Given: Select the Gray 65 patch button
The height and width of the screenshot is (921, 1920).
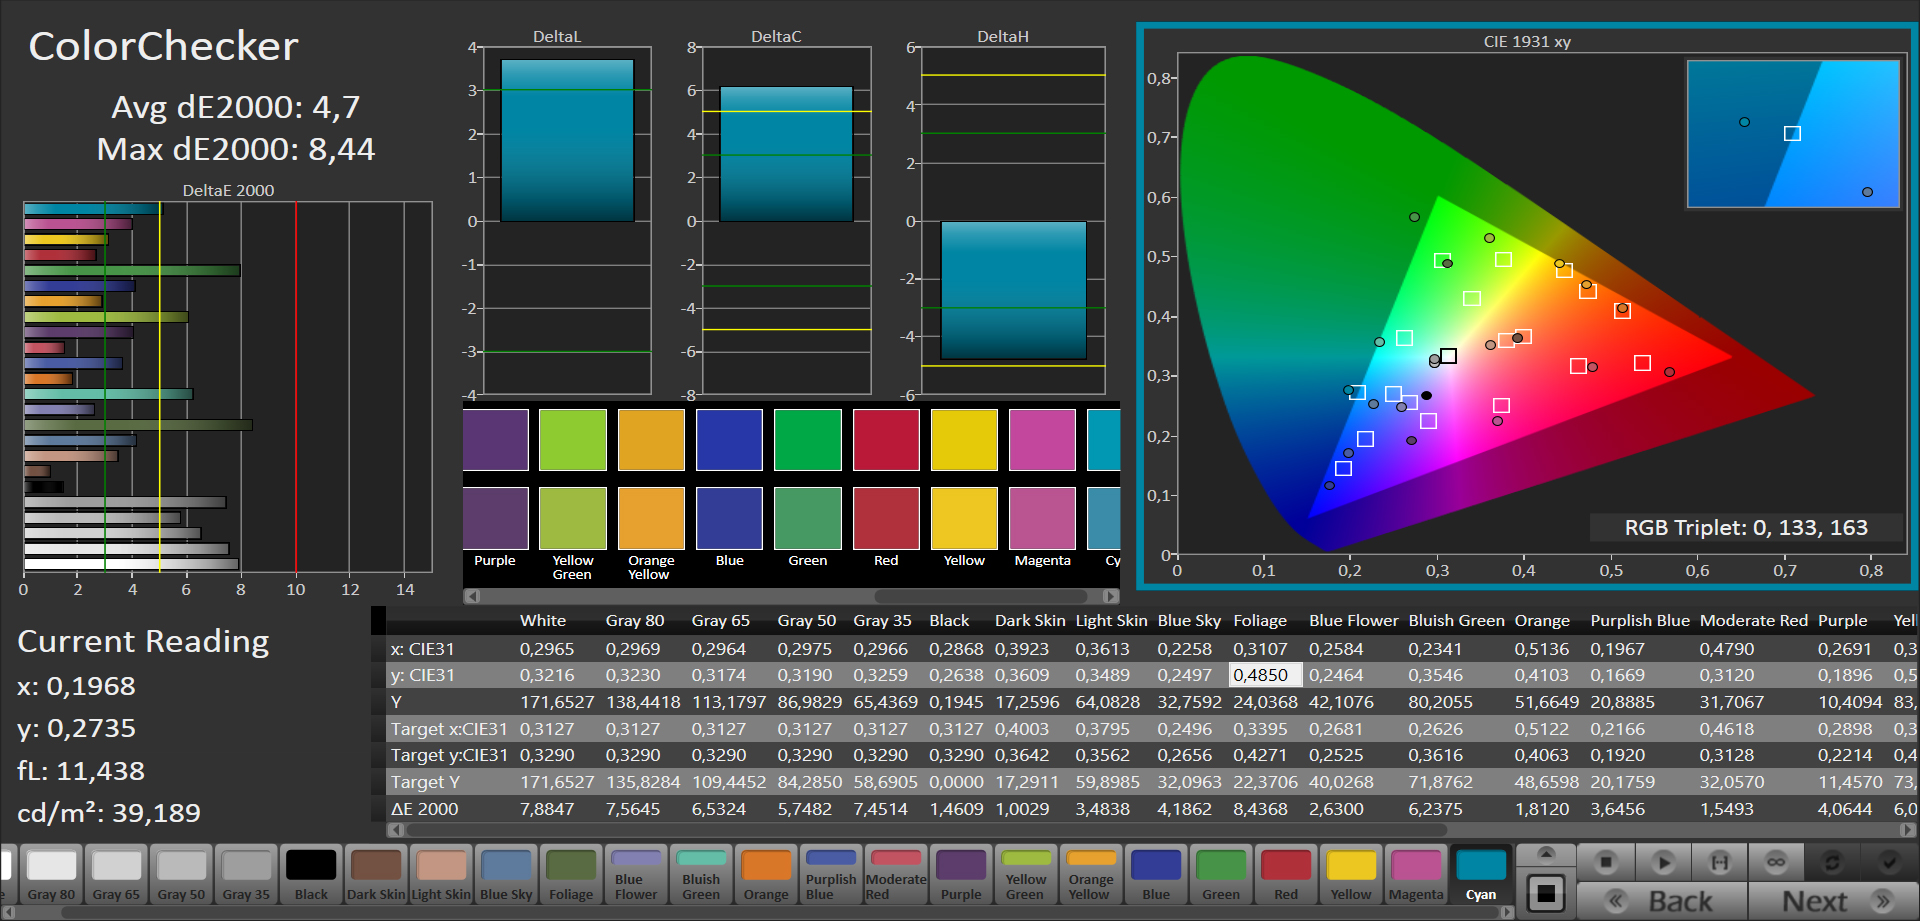Looking at the screenshot, I should 116,875.
